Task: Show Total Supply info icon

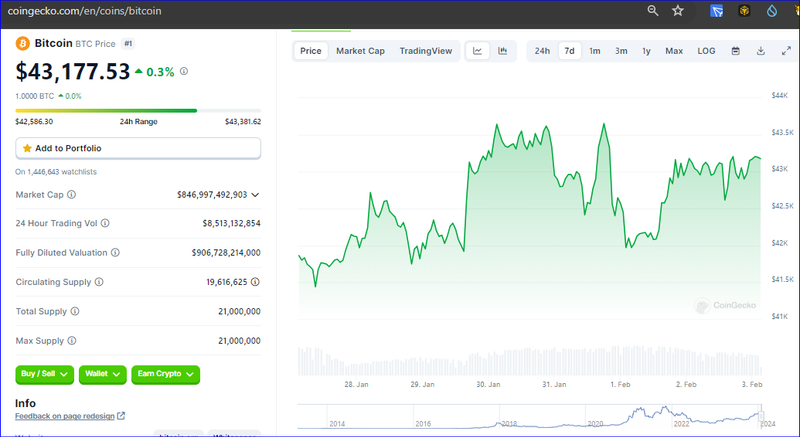Action: pyautogui.click(x=74, y=311)
